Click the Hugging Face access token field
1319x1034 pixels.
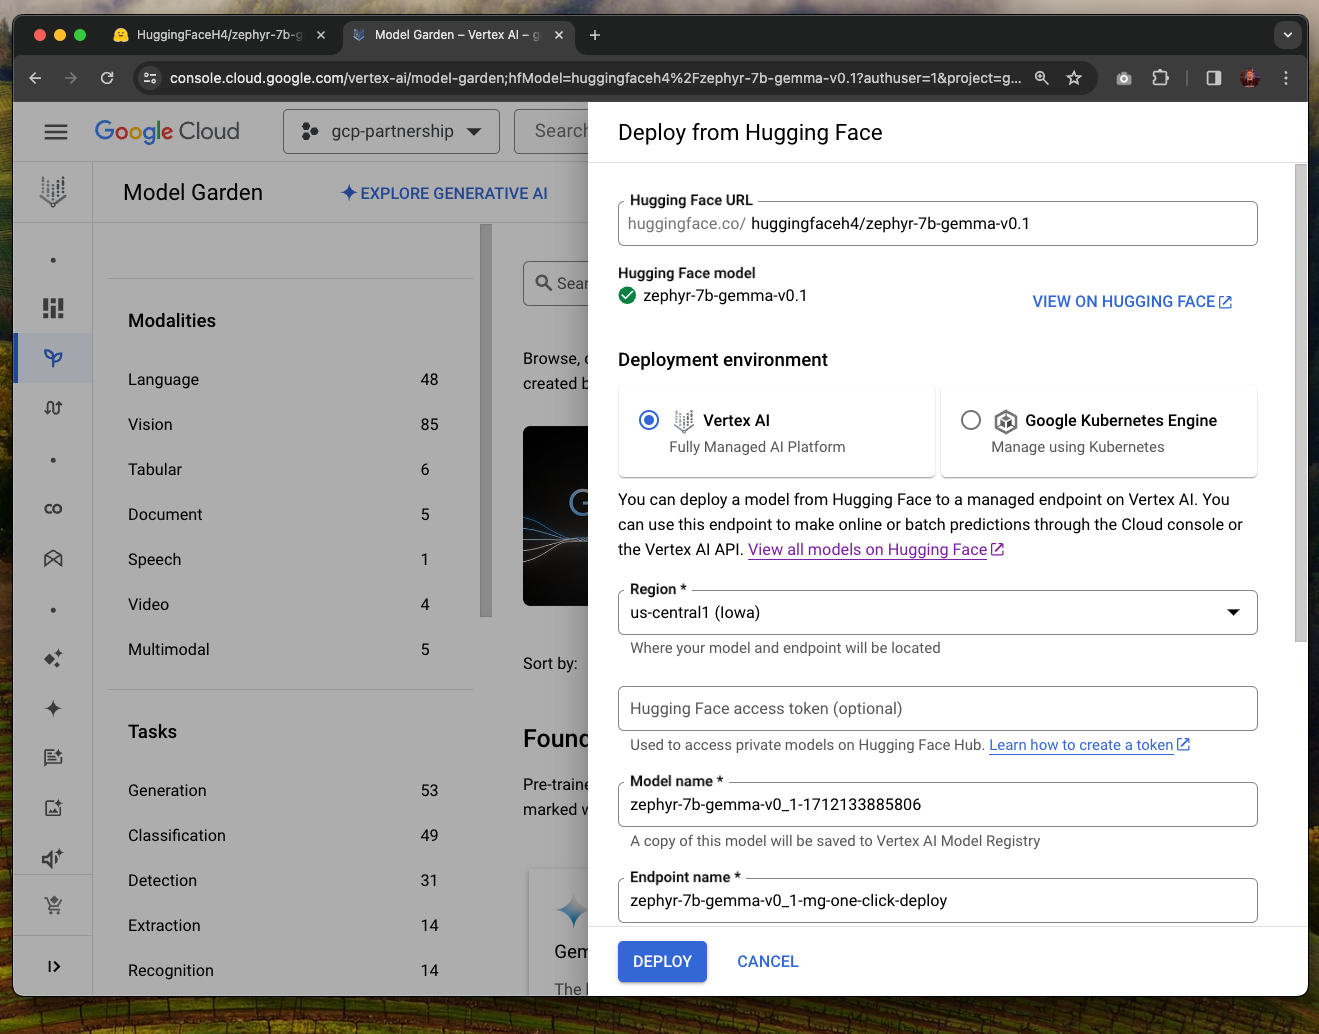pyautogui.click(x=937, y=709)
